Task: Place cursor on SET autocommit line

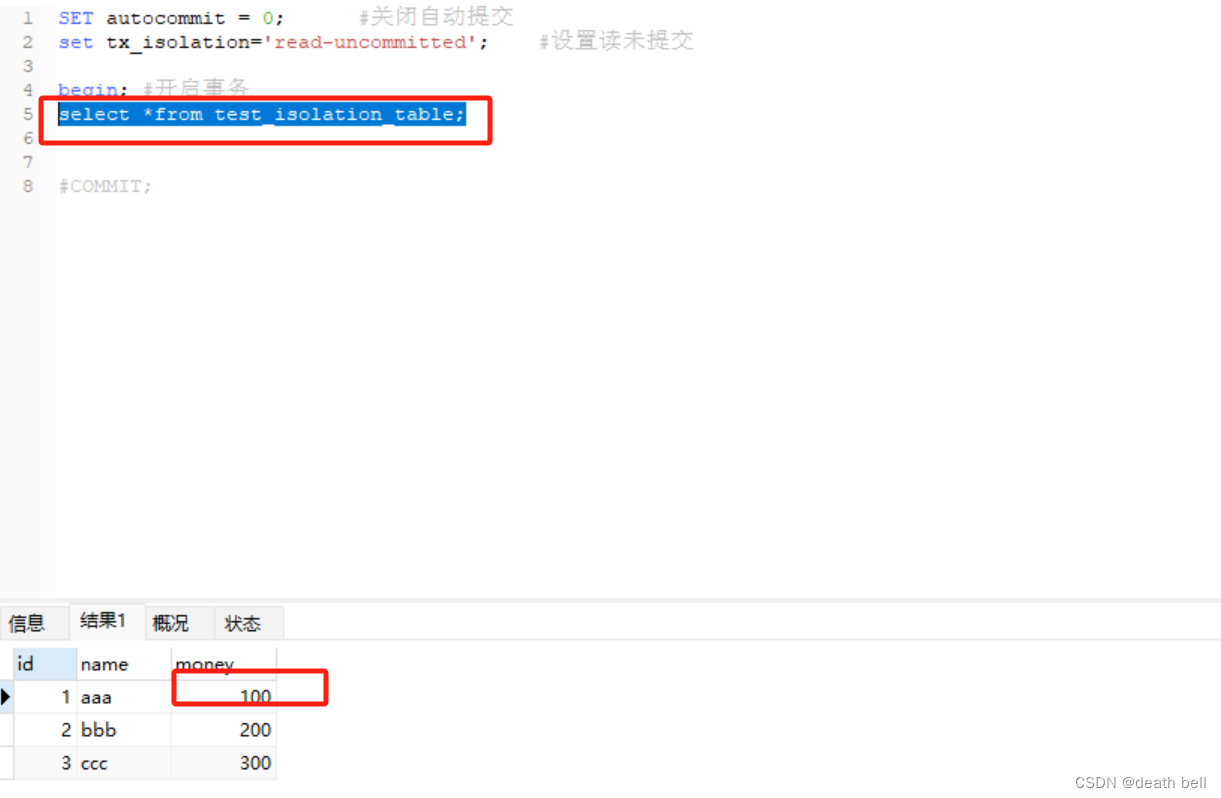Action: tap(171, 18)
